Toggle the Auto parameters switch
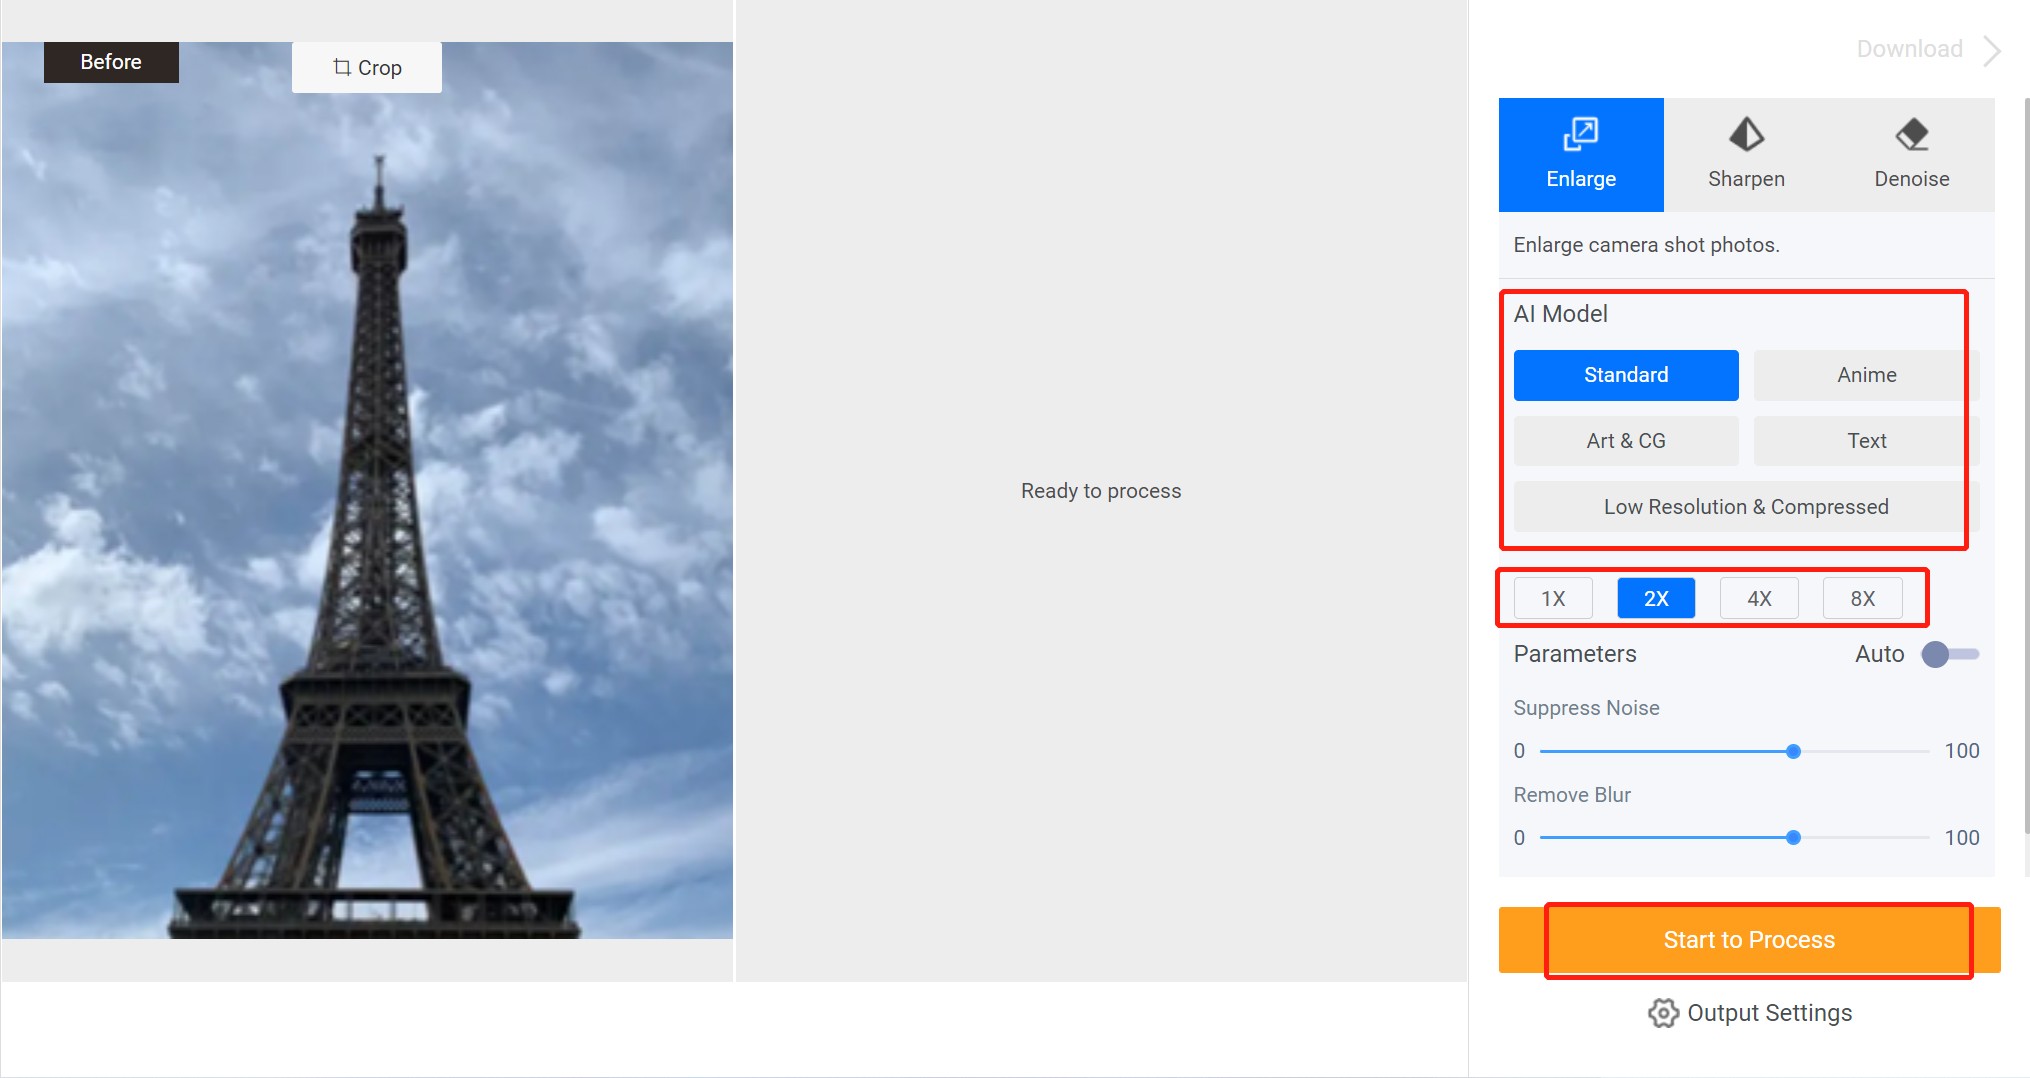The width and height of the screenshot is (2030, 1078). [1950, 654]
